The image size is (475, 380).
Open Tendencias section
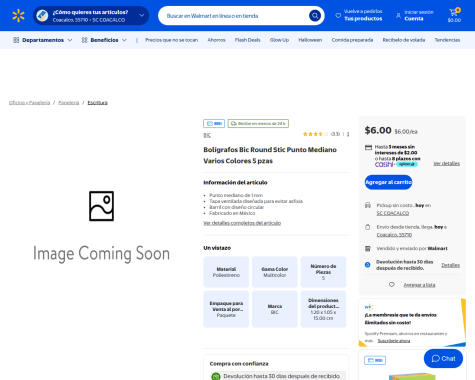coord(447,40)
